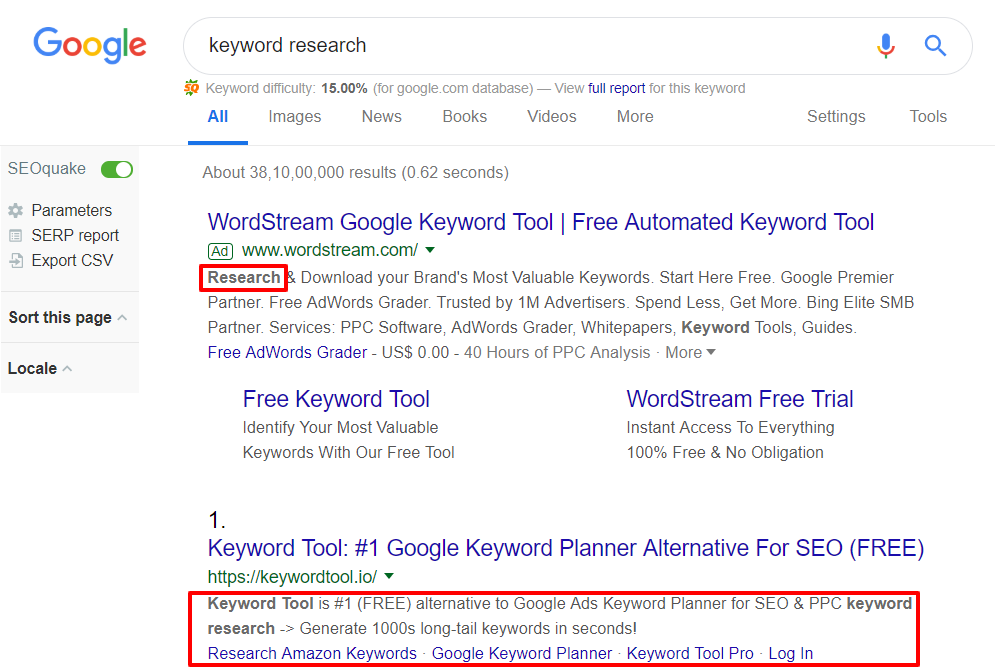Viewport: 995px width, 669px height.
Task: Collapse the Sort this page section
Action: point(68,317)
